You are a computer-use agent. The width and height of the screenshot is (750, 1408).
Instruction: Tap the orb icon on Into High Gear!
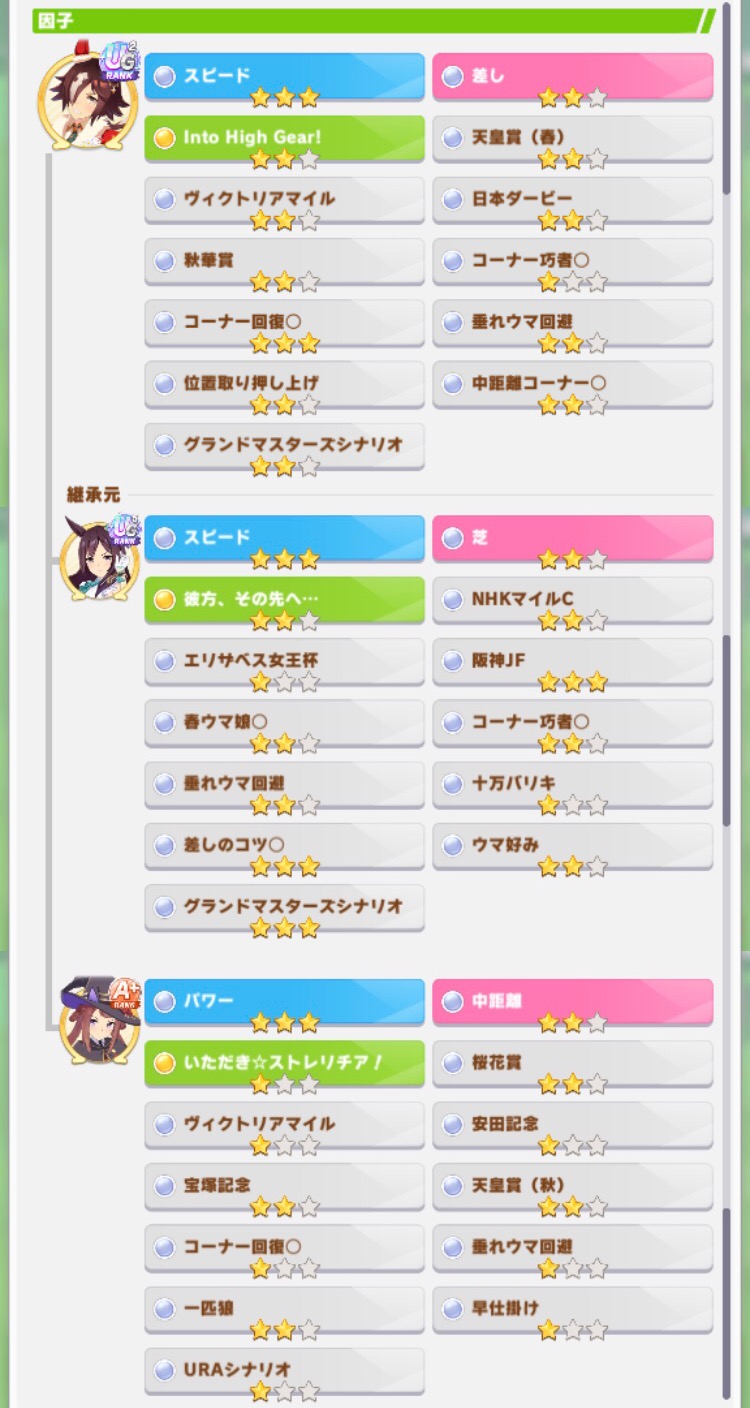tap(165, 137)
